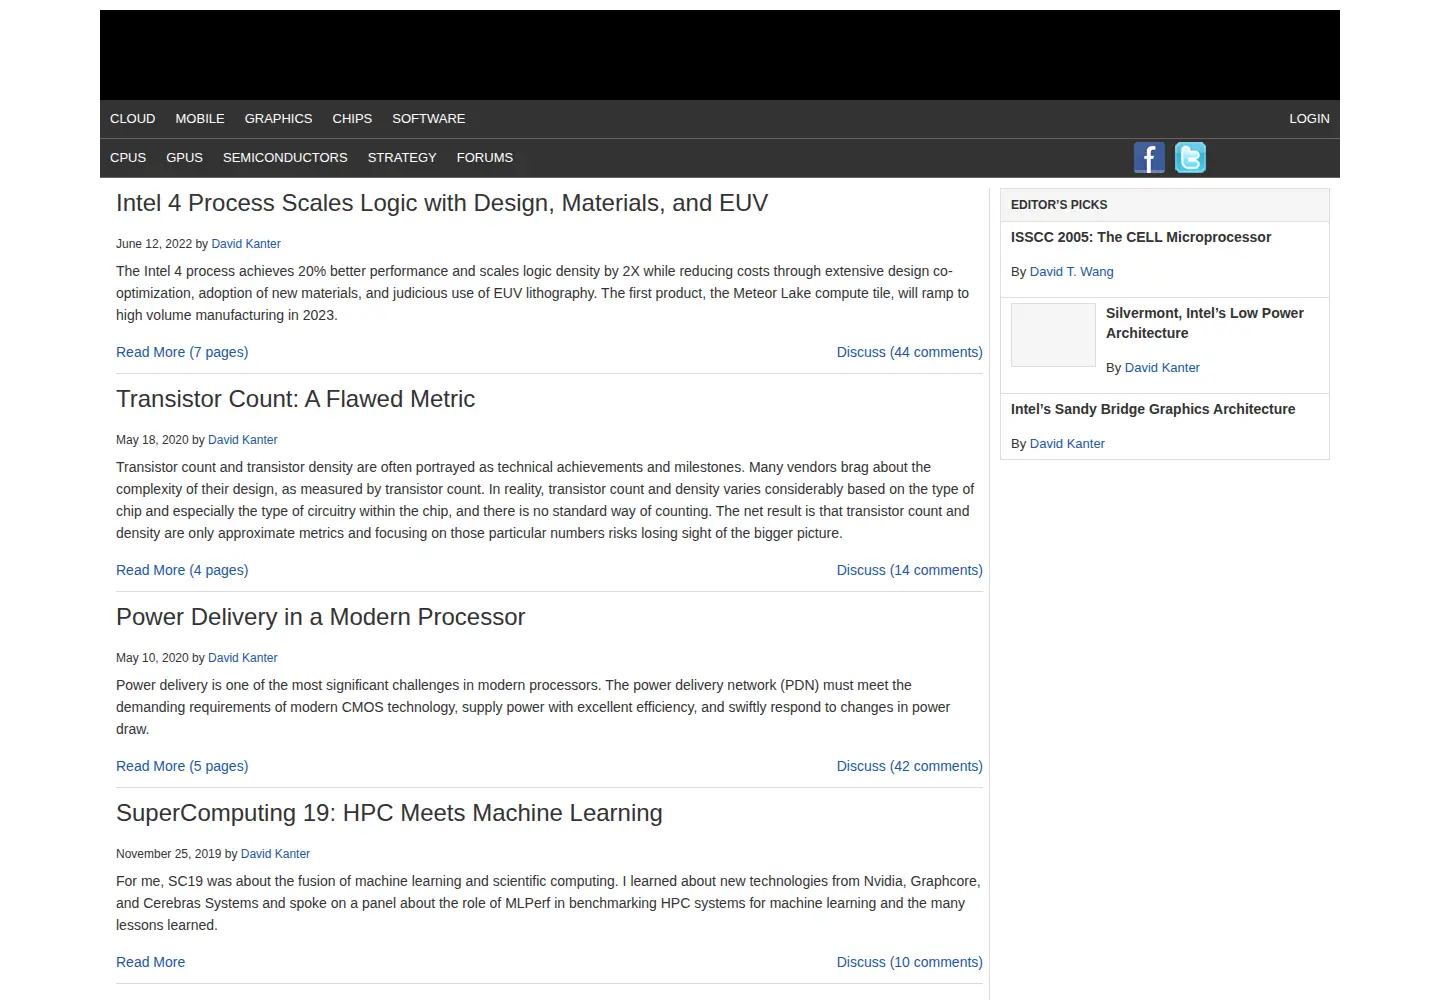This screenshot has height=1000, width=1440.
Task: Click the LOGIN link
Action: [x=1309, y=119]
